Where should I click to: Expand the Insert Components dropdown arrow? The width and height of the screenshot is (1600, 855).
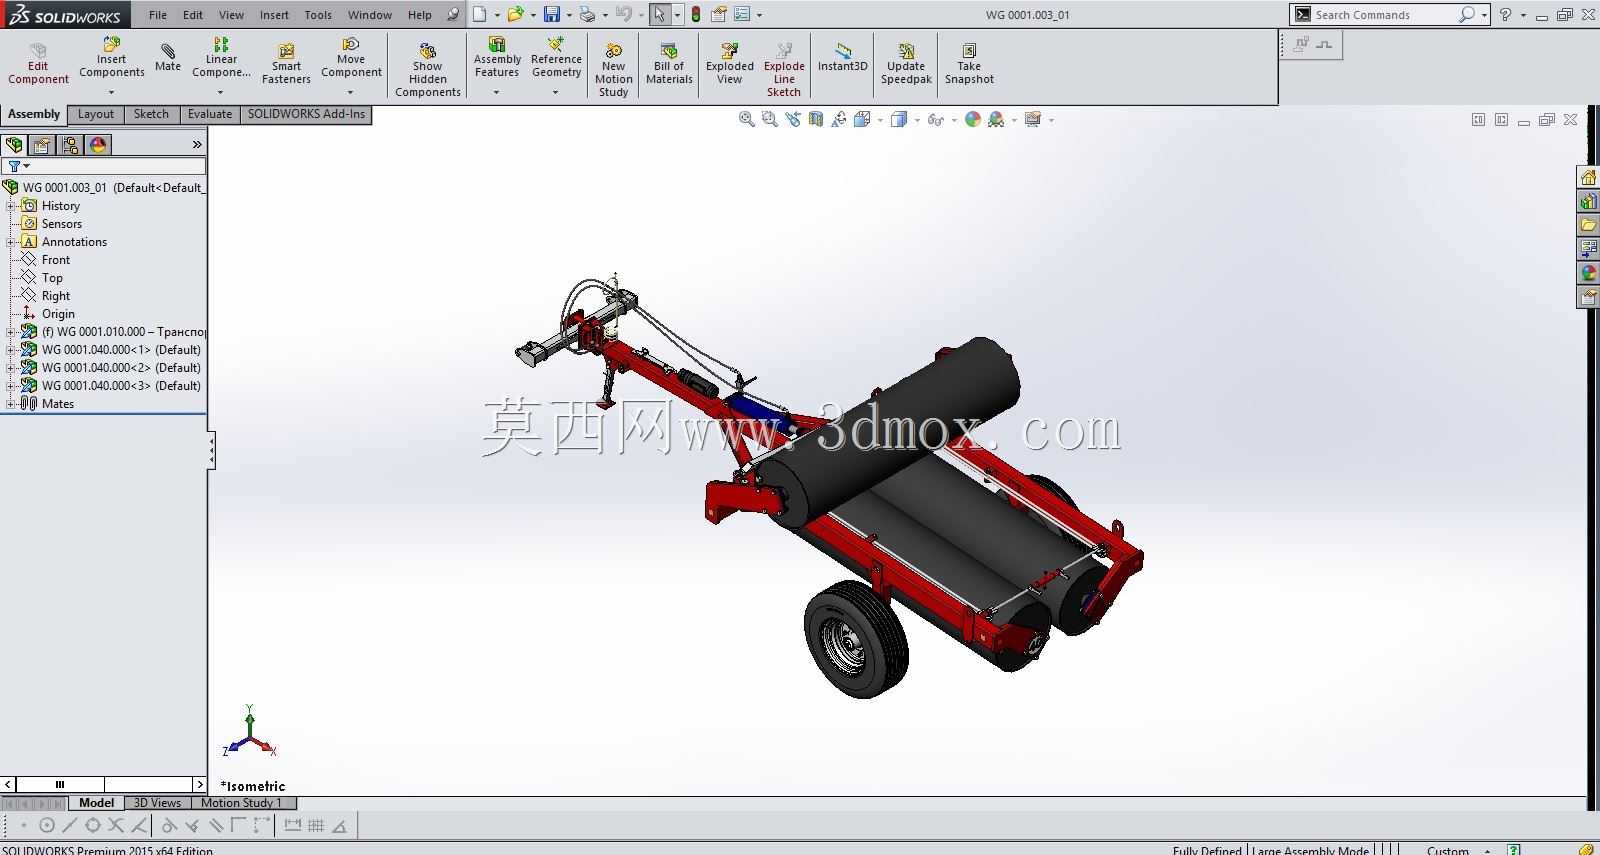tap(111, 93)
